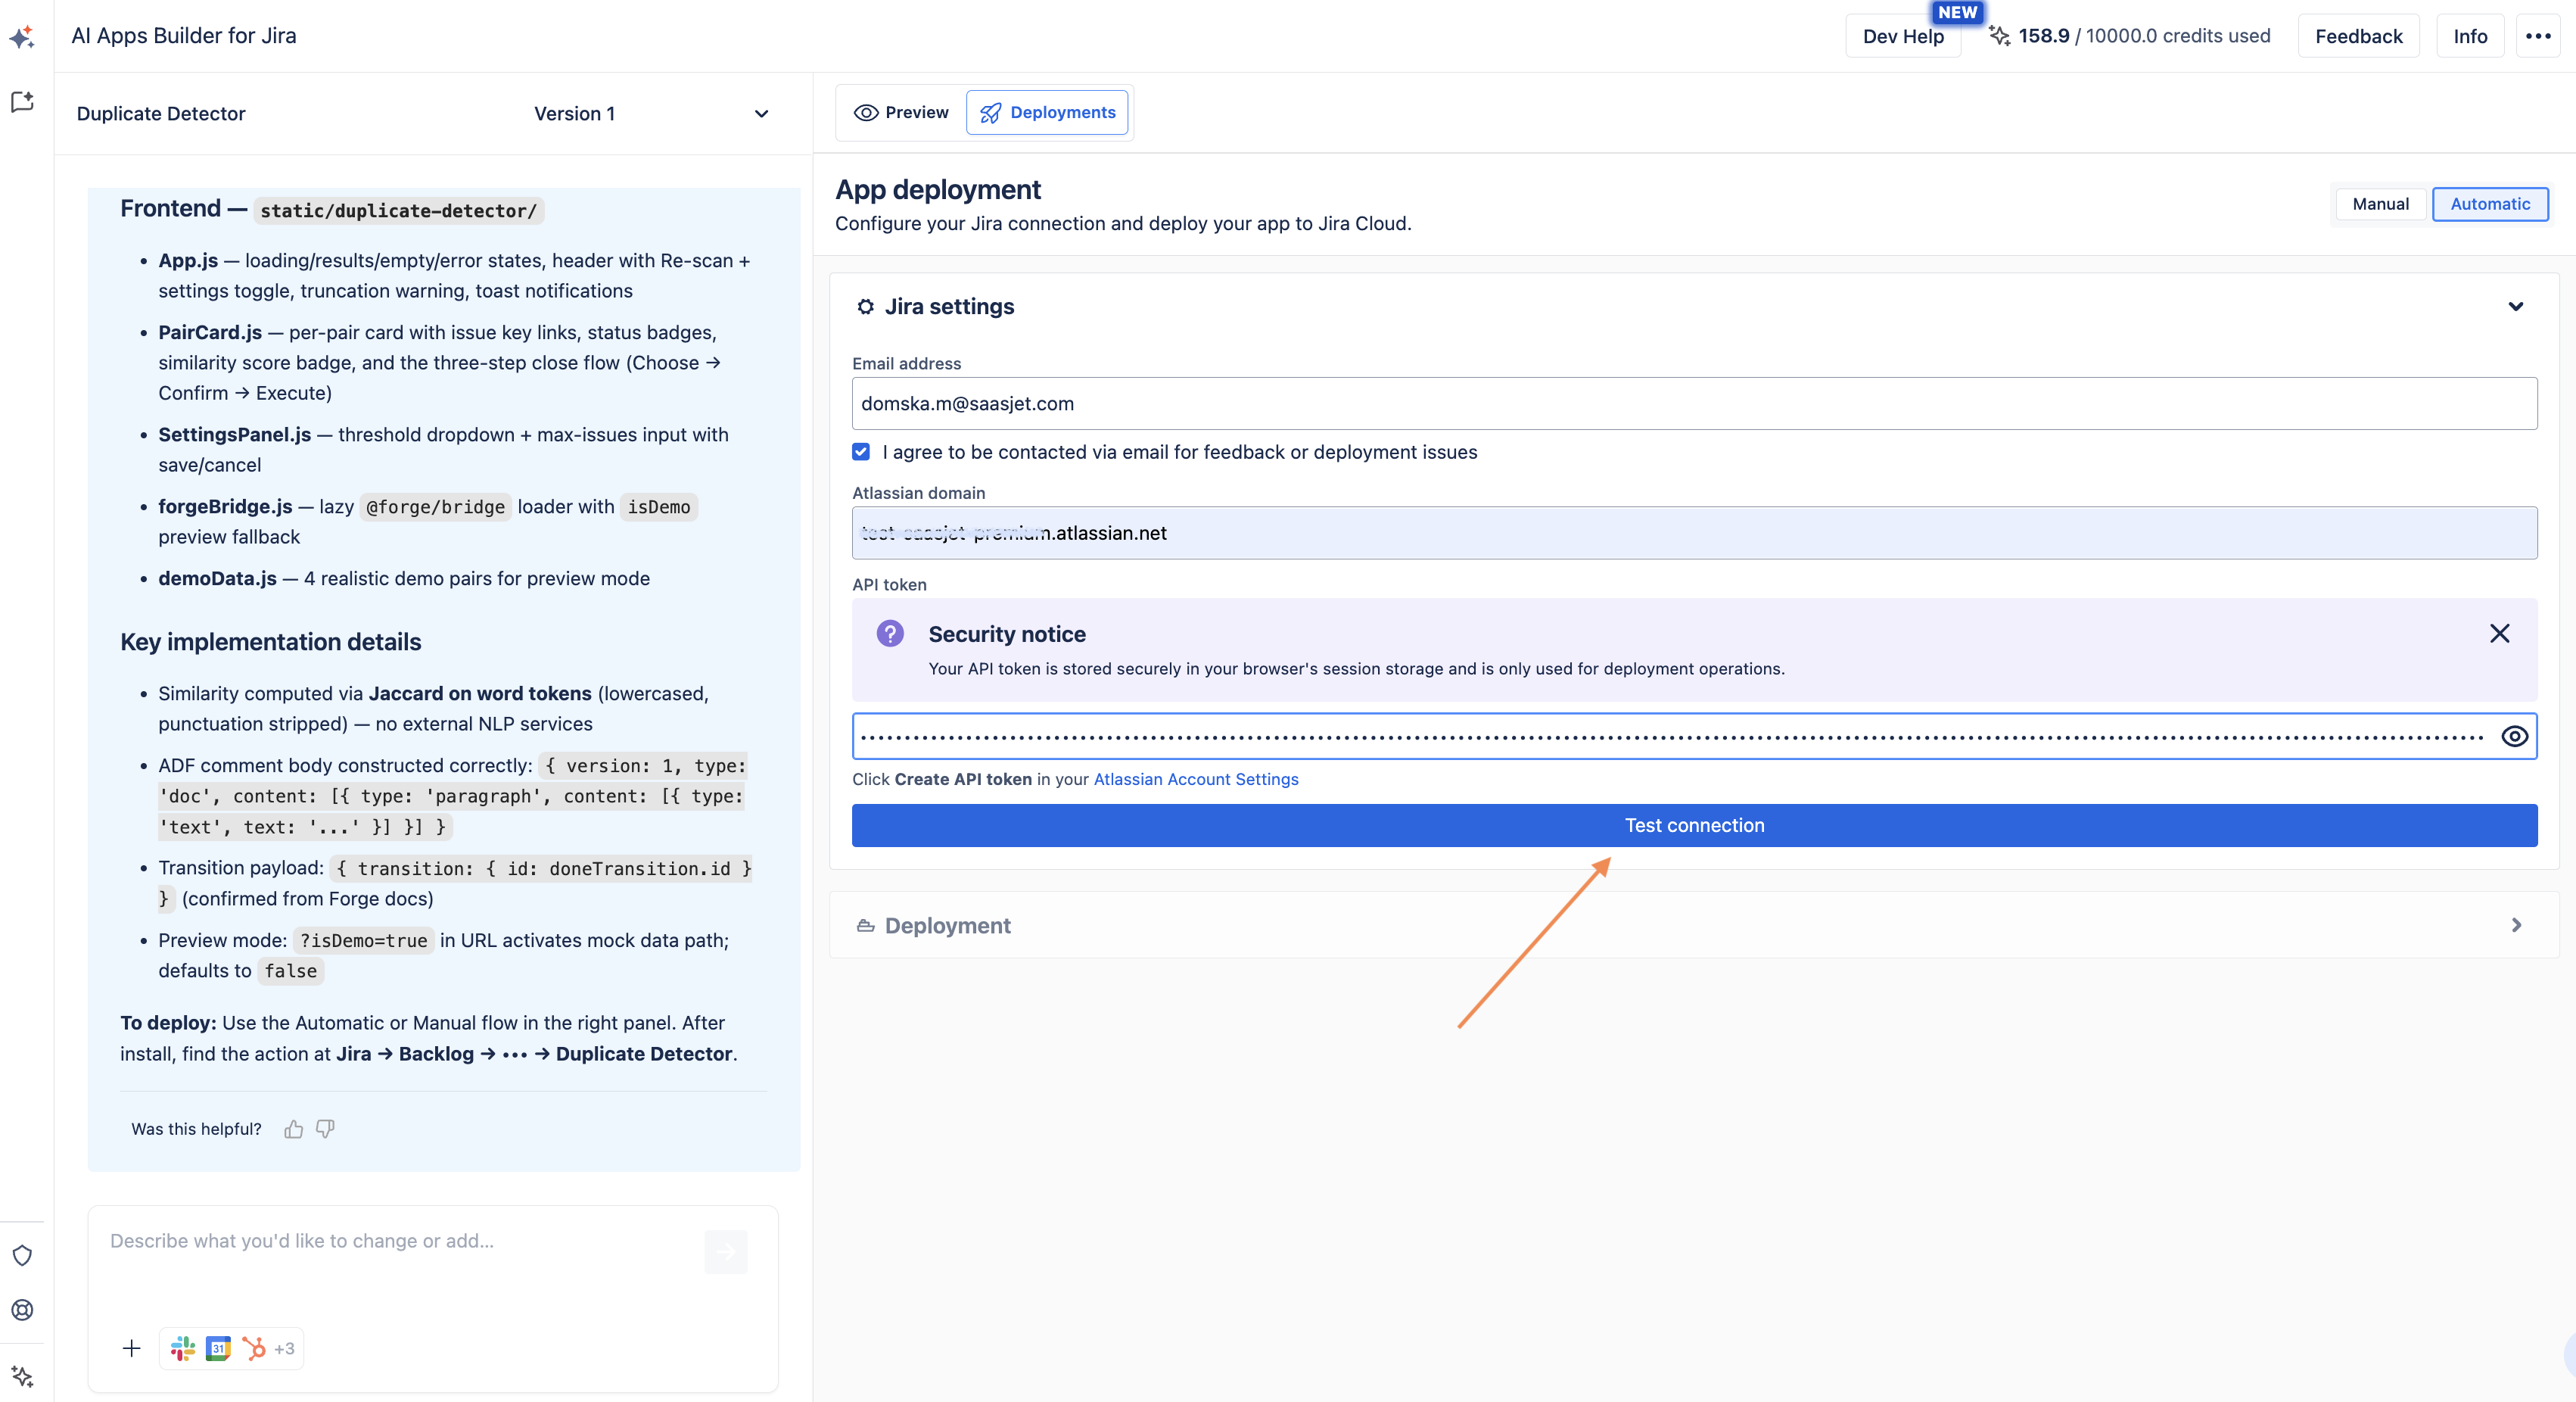Open the three-dots more menu in the header
This screenshot has height=1402, width=2576.
2538,36
